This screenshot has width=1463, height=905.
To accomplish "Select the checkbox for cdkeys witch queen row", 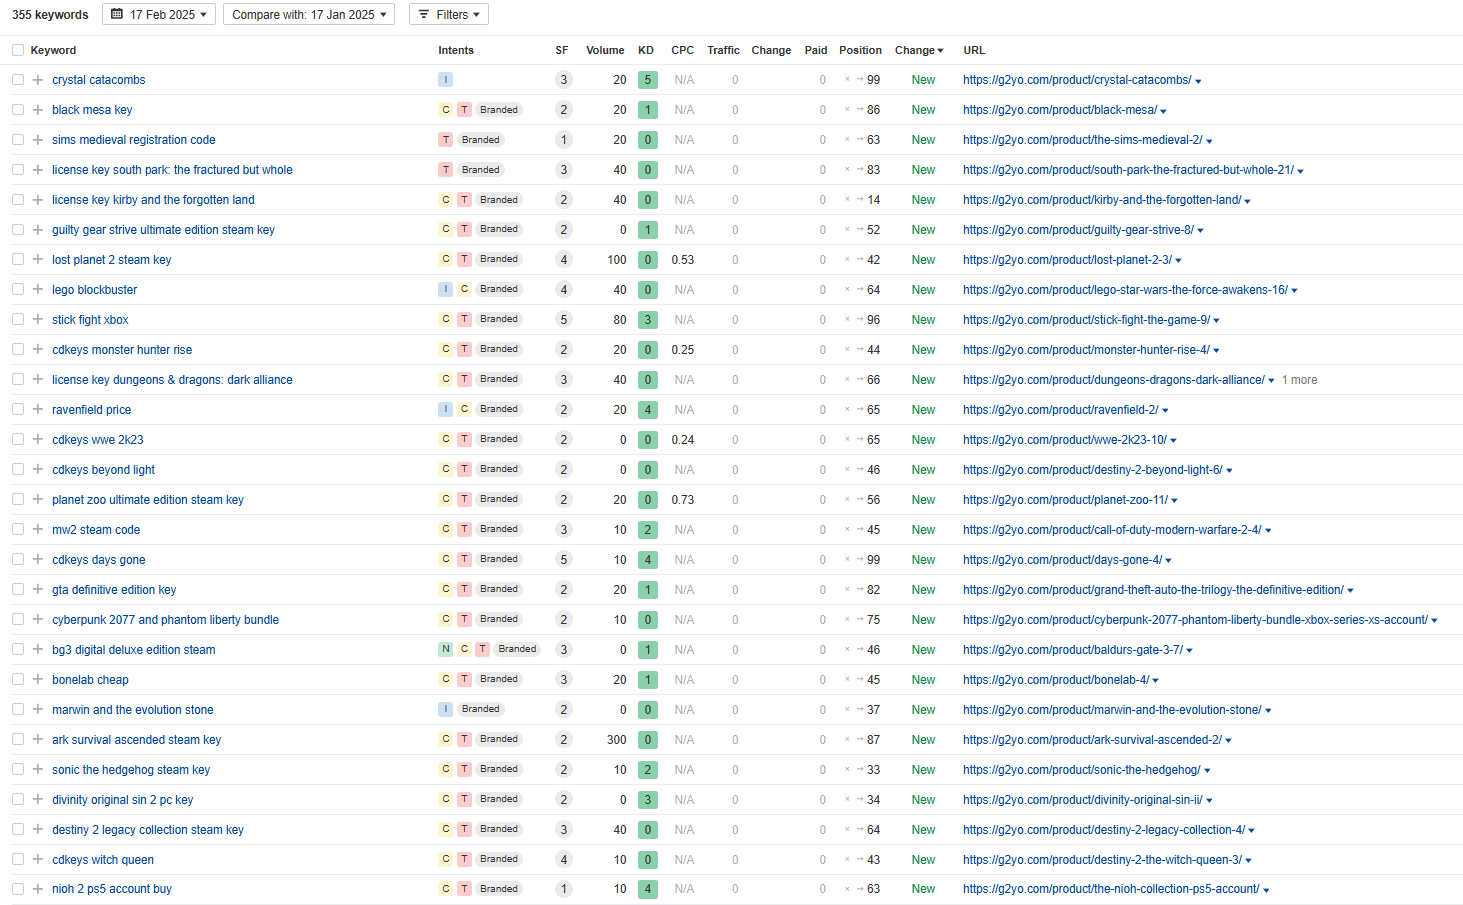I will (x=18, y=860).
